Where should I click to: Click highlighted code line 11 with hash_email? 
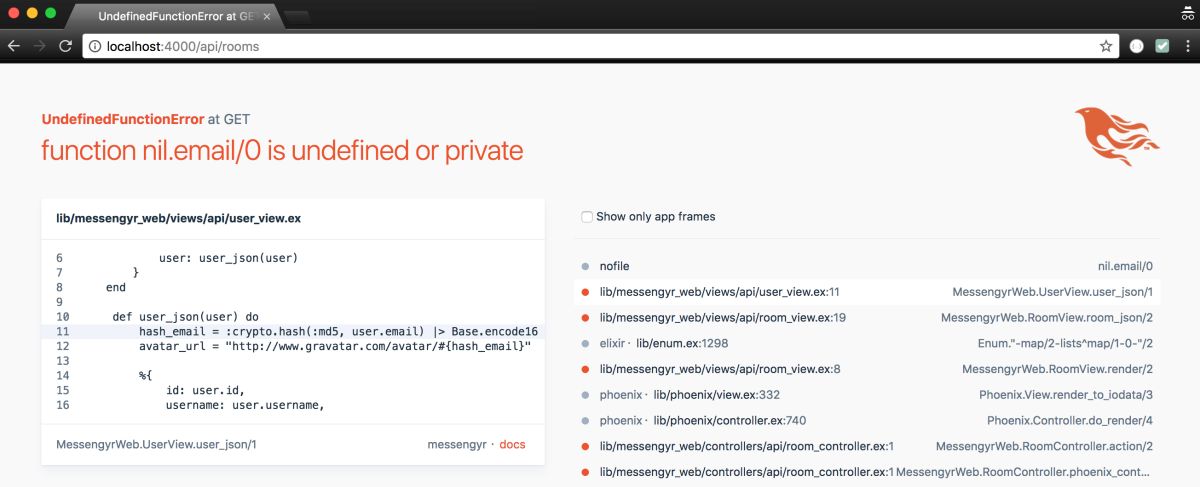(293, 331)
